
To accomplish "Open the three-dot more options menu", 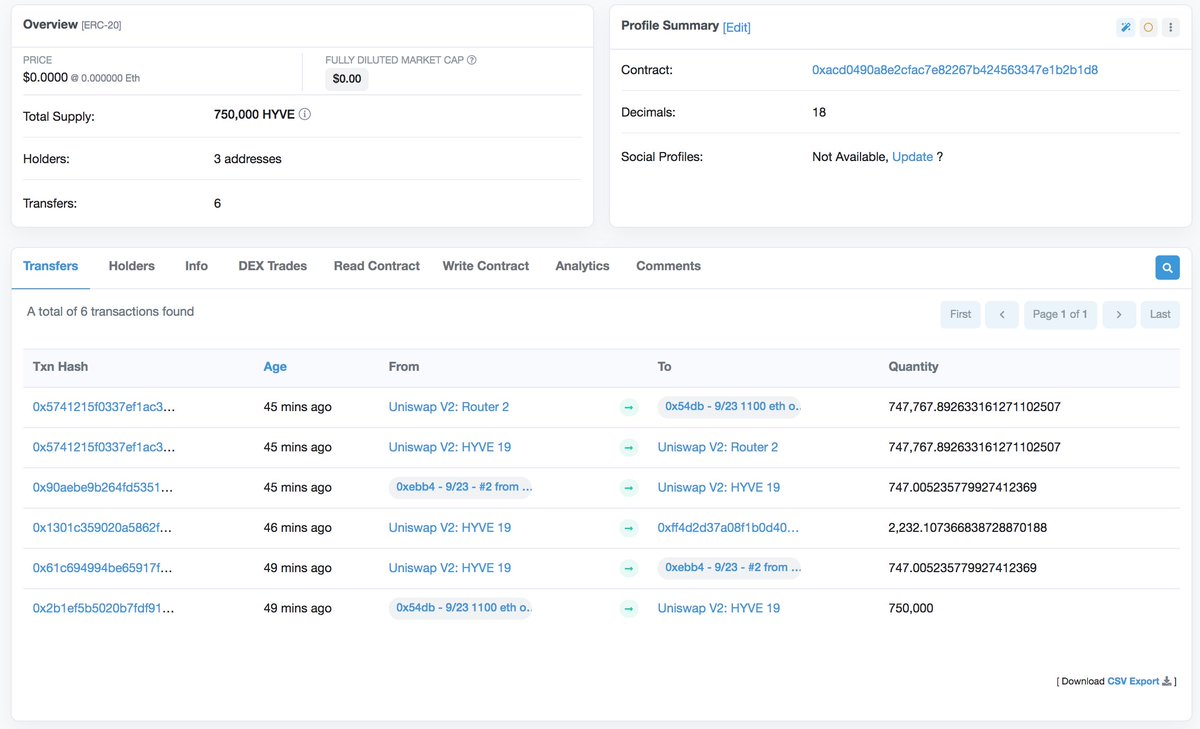I will (1170, 28).
